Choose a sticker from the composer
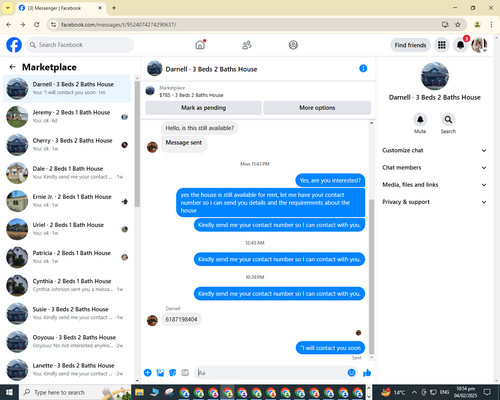This screenshot has height=400, width=500. (173, 373)
